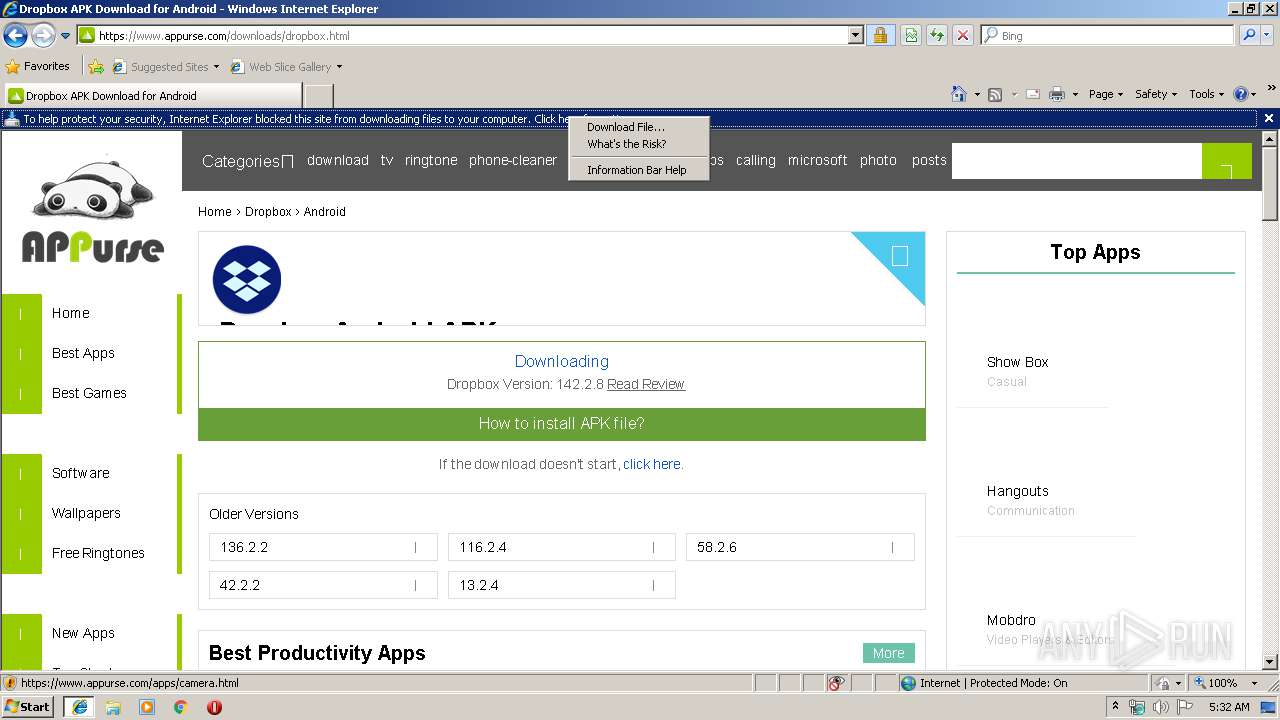Open the phone-cleaner category link
This screenshot has width=1280, height=720.
(513, 160)
